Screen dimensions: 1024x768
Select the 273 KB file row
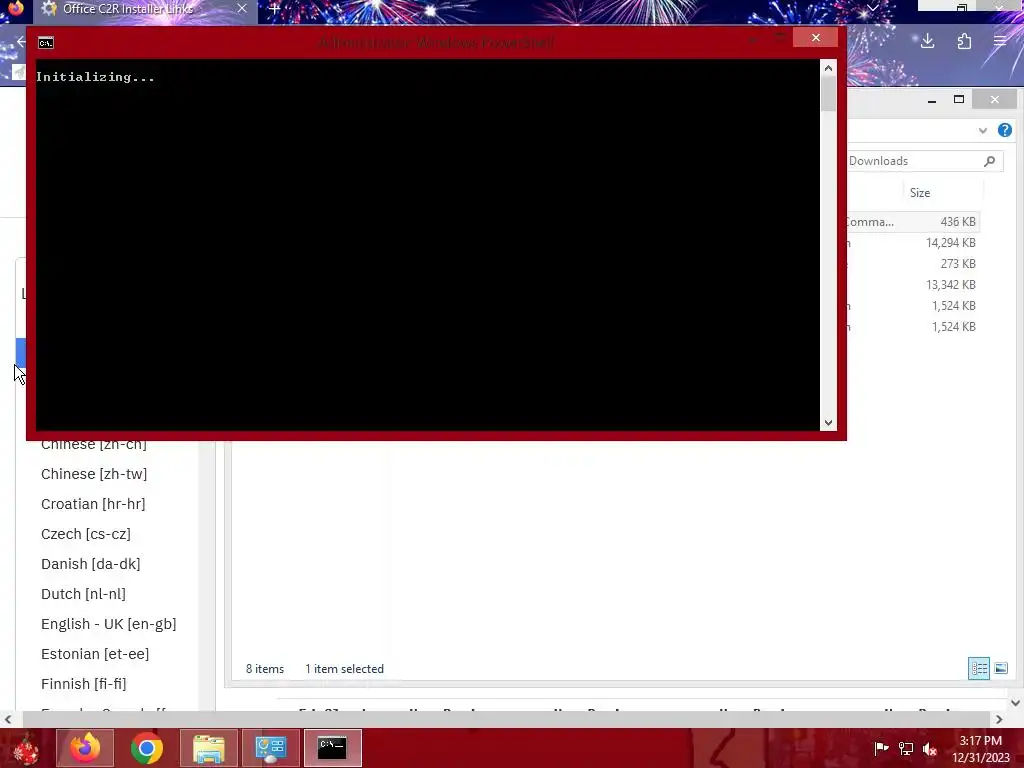tap(913, 264)
